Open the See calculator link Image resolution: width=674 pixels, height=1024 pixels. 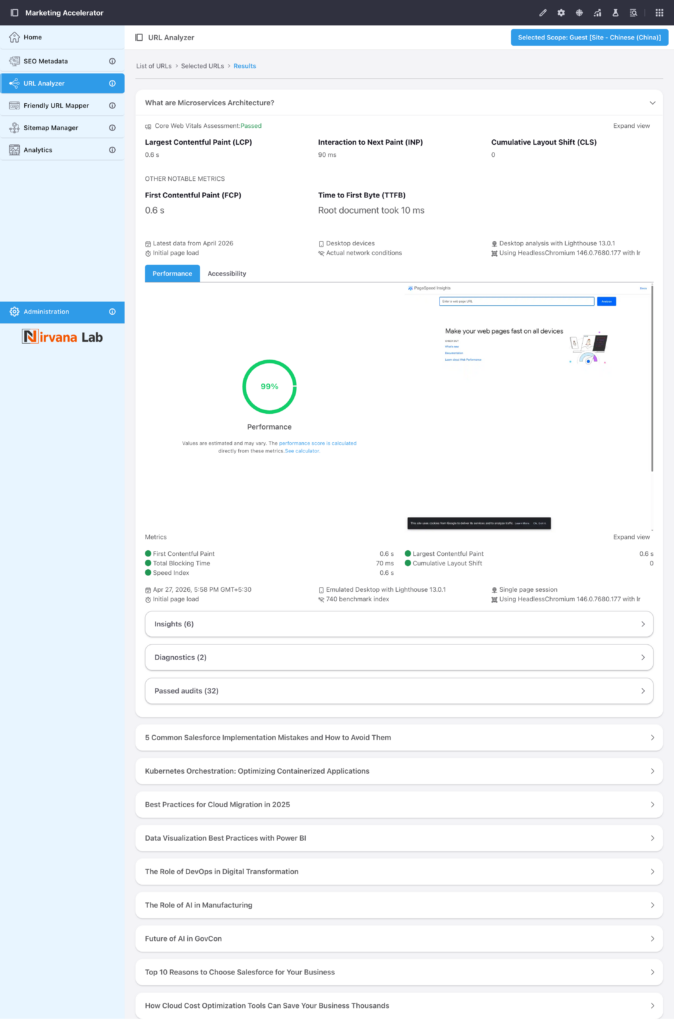pos(302,451)
